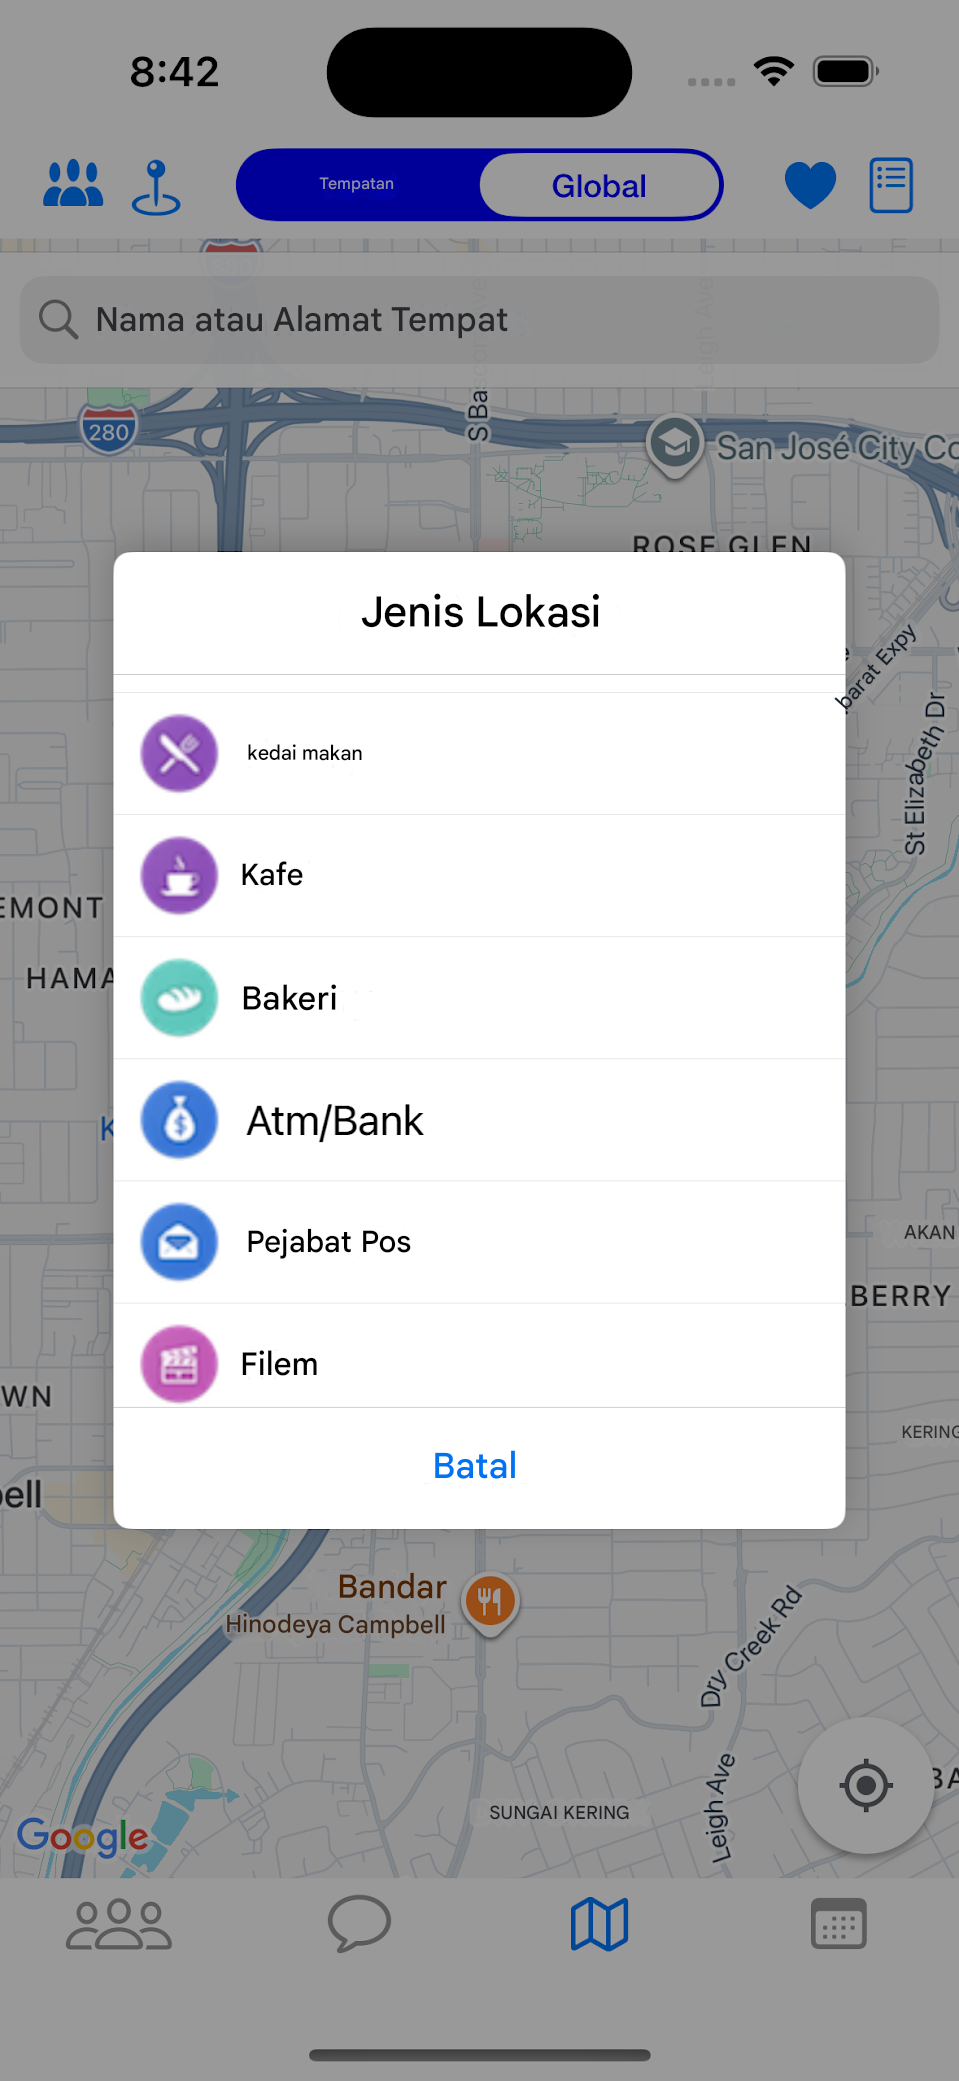This screenshot has width=959, height=2081.
Task: Tap the Batal cancel button
Action: point(476,1466)
